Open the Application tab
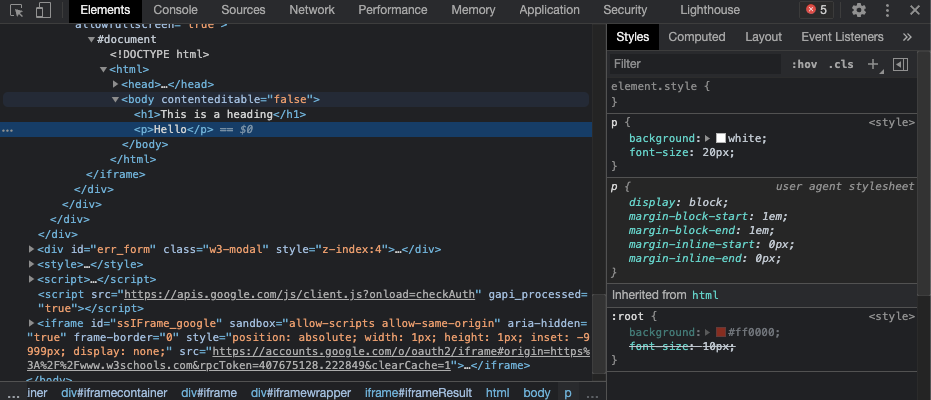Screen dimensions: 931x400 click(x=549, y=10)
